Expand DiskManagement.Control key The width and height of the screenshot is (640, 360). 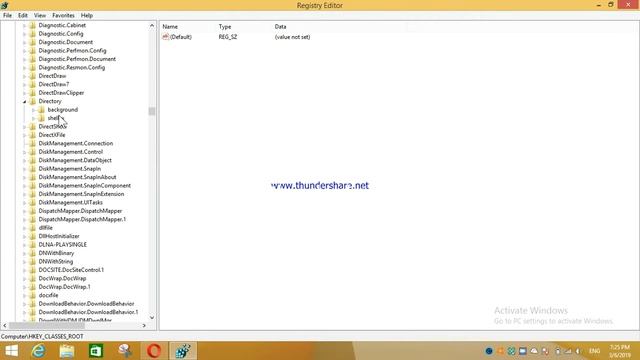click(x=24, y=152)
